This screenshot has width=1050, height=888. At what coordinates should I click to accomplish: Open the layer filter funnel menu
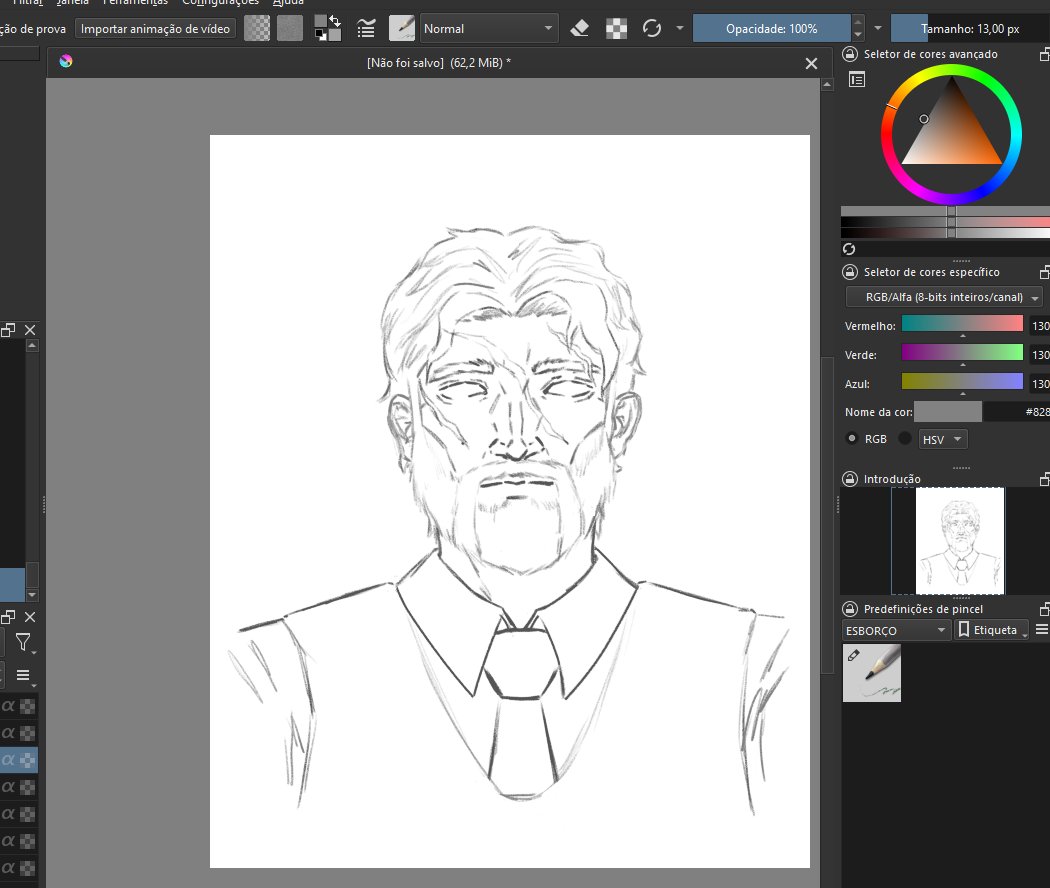(24, 644)
